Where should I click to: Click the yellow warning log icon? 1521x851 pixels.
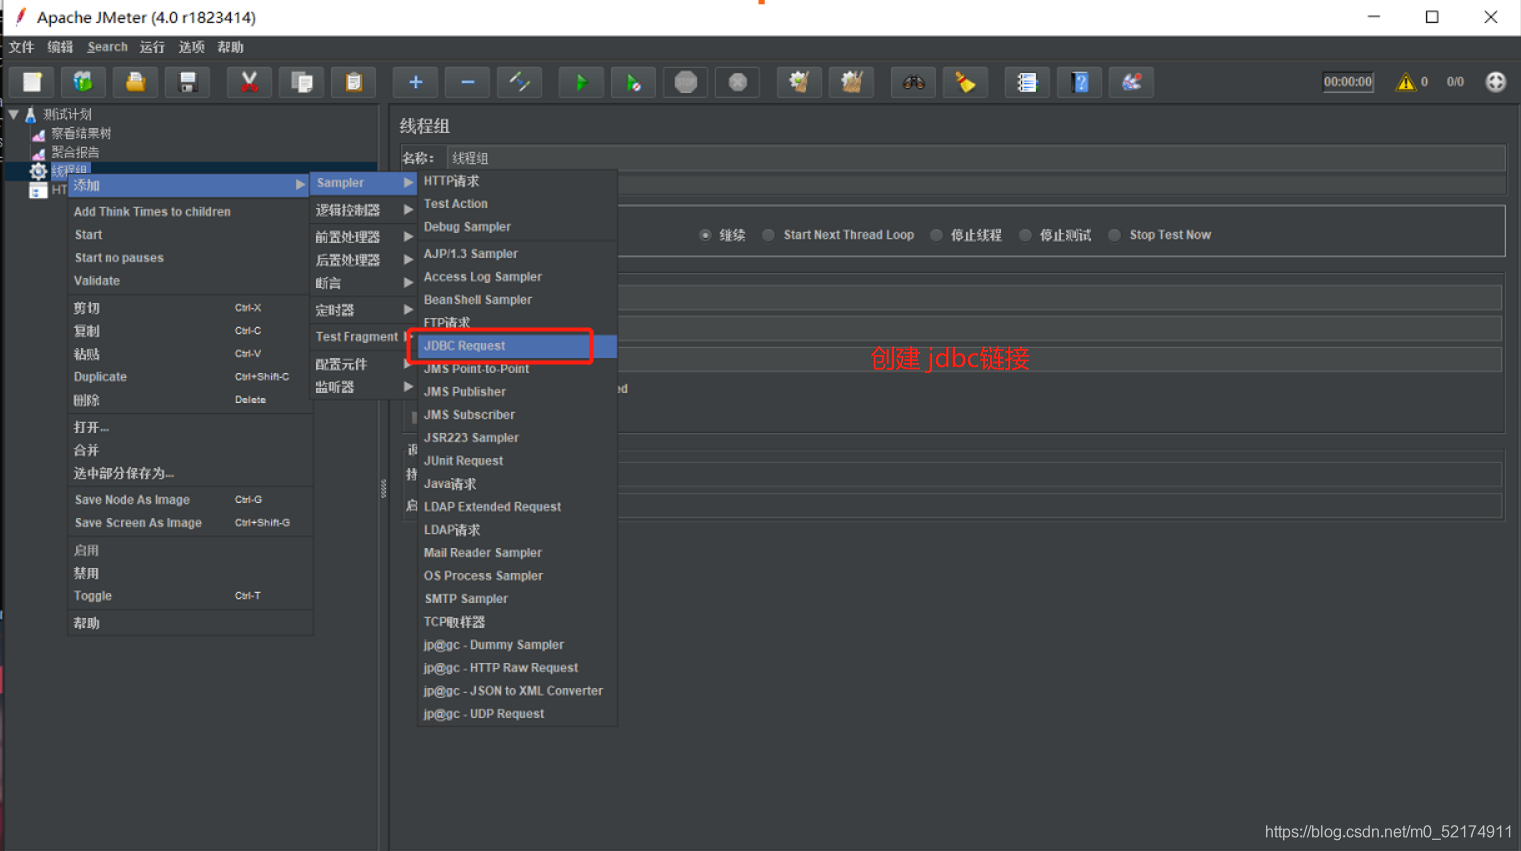pyautogui.click(x=1405, y=82)
